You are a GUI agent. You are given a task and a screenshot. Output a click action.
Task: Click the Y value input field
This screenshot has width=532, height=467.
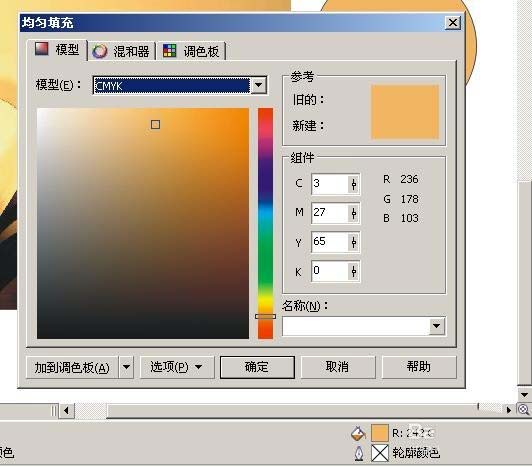point(330,242)
